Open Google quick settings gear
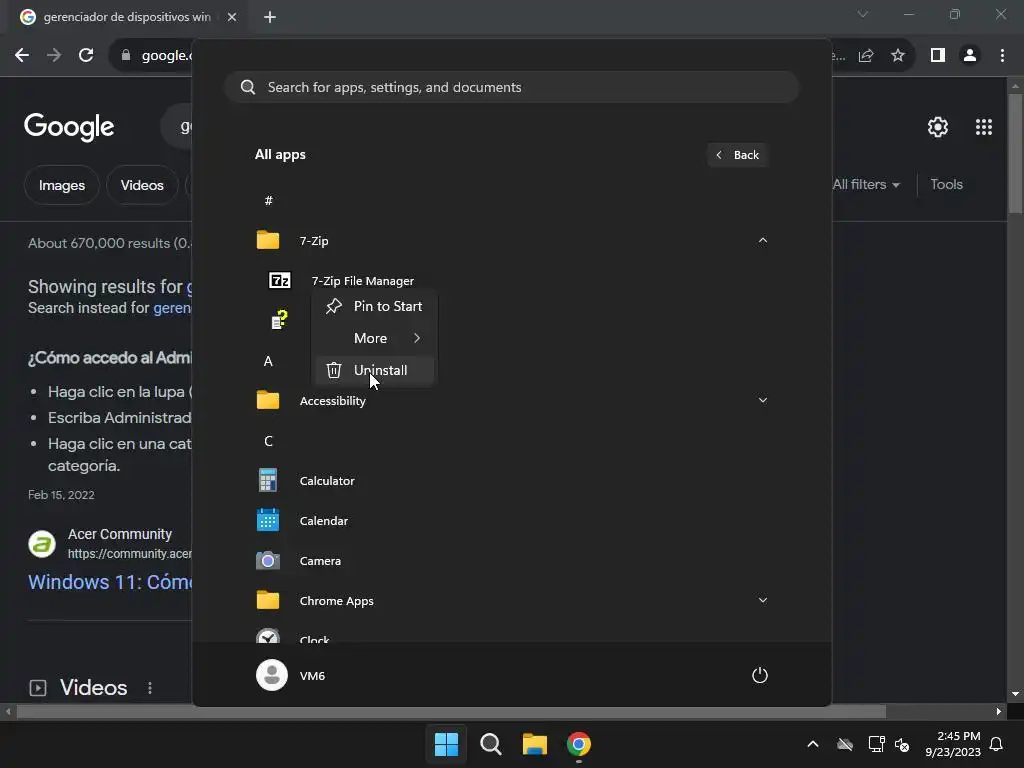1024x768 pixels. [x=938, y=127]
